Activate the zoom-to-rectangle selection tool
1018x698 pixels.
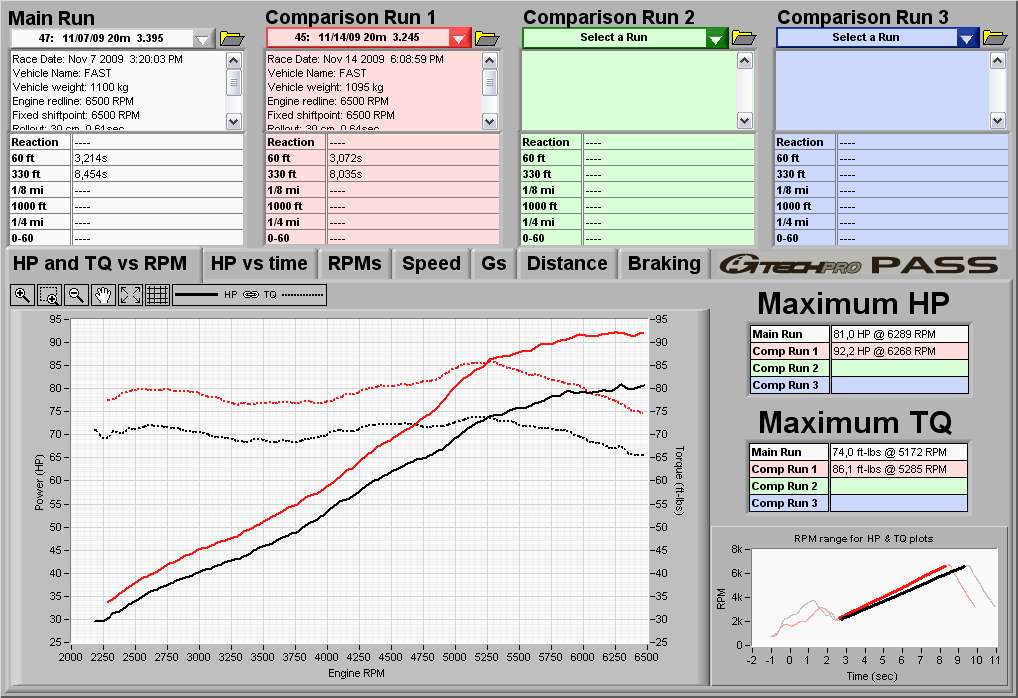pyautogui.click(x=49, y=295)
